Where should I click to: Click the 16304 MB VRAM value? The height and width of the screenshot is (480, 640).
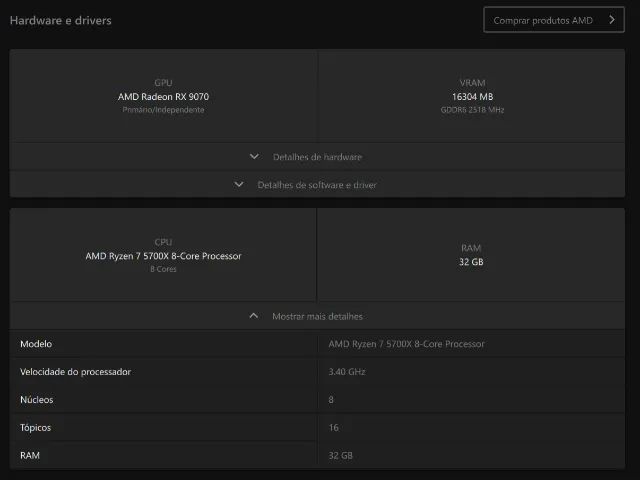[x=472, y=97]
